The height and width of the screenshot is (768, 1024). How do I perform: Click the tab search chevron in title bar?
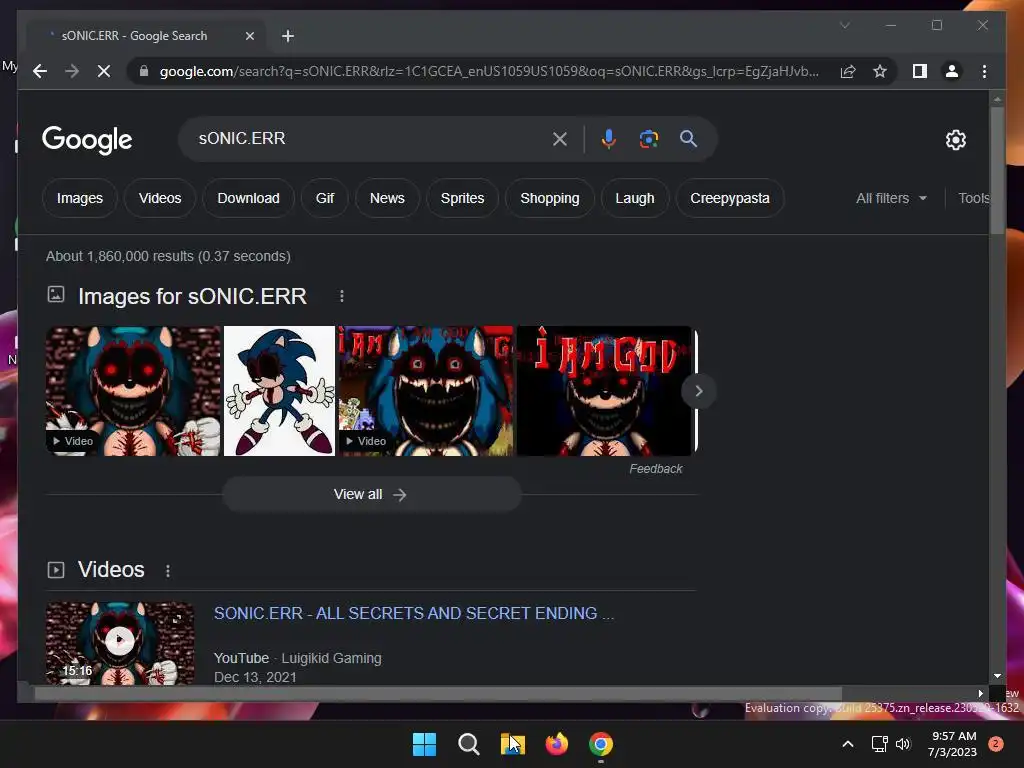pos(844,25)
